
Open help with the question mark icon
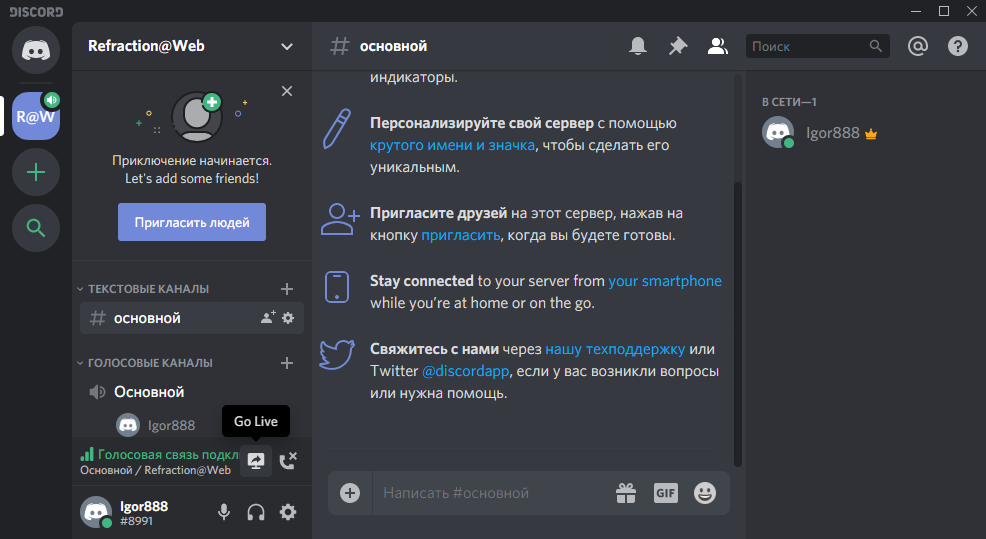[957, 46]
